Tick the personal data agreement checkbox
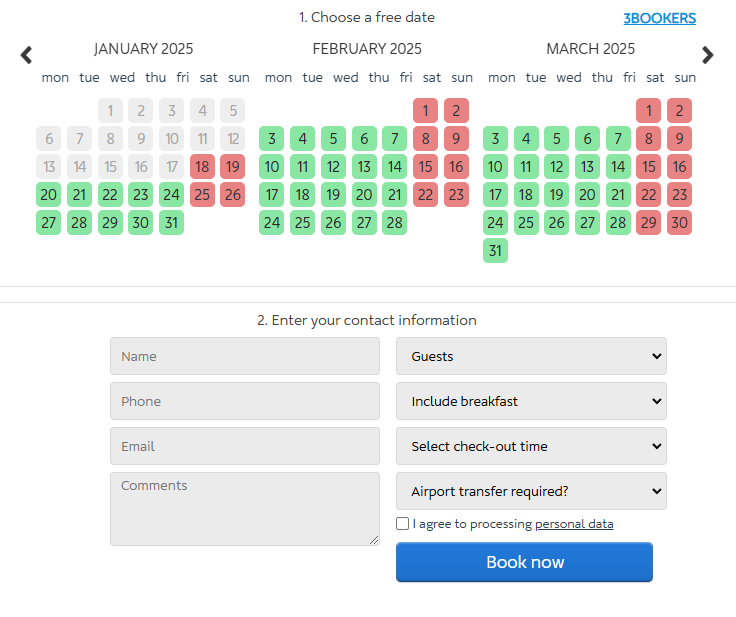The image size is (736, 617). pyautogui.click(x=402, y=524)
